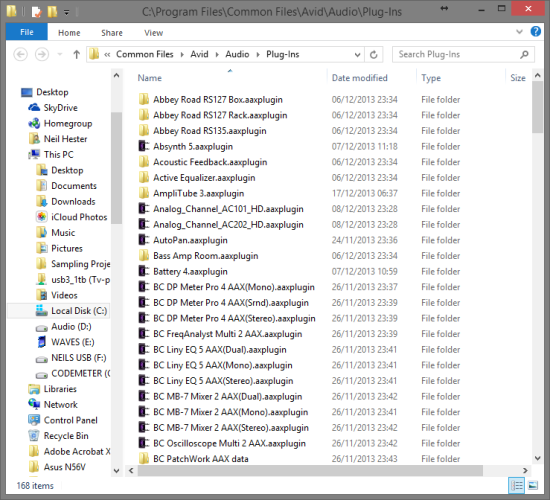Click Common Files in breadcrumb path
550x500 pixels.
pos(145,54)
